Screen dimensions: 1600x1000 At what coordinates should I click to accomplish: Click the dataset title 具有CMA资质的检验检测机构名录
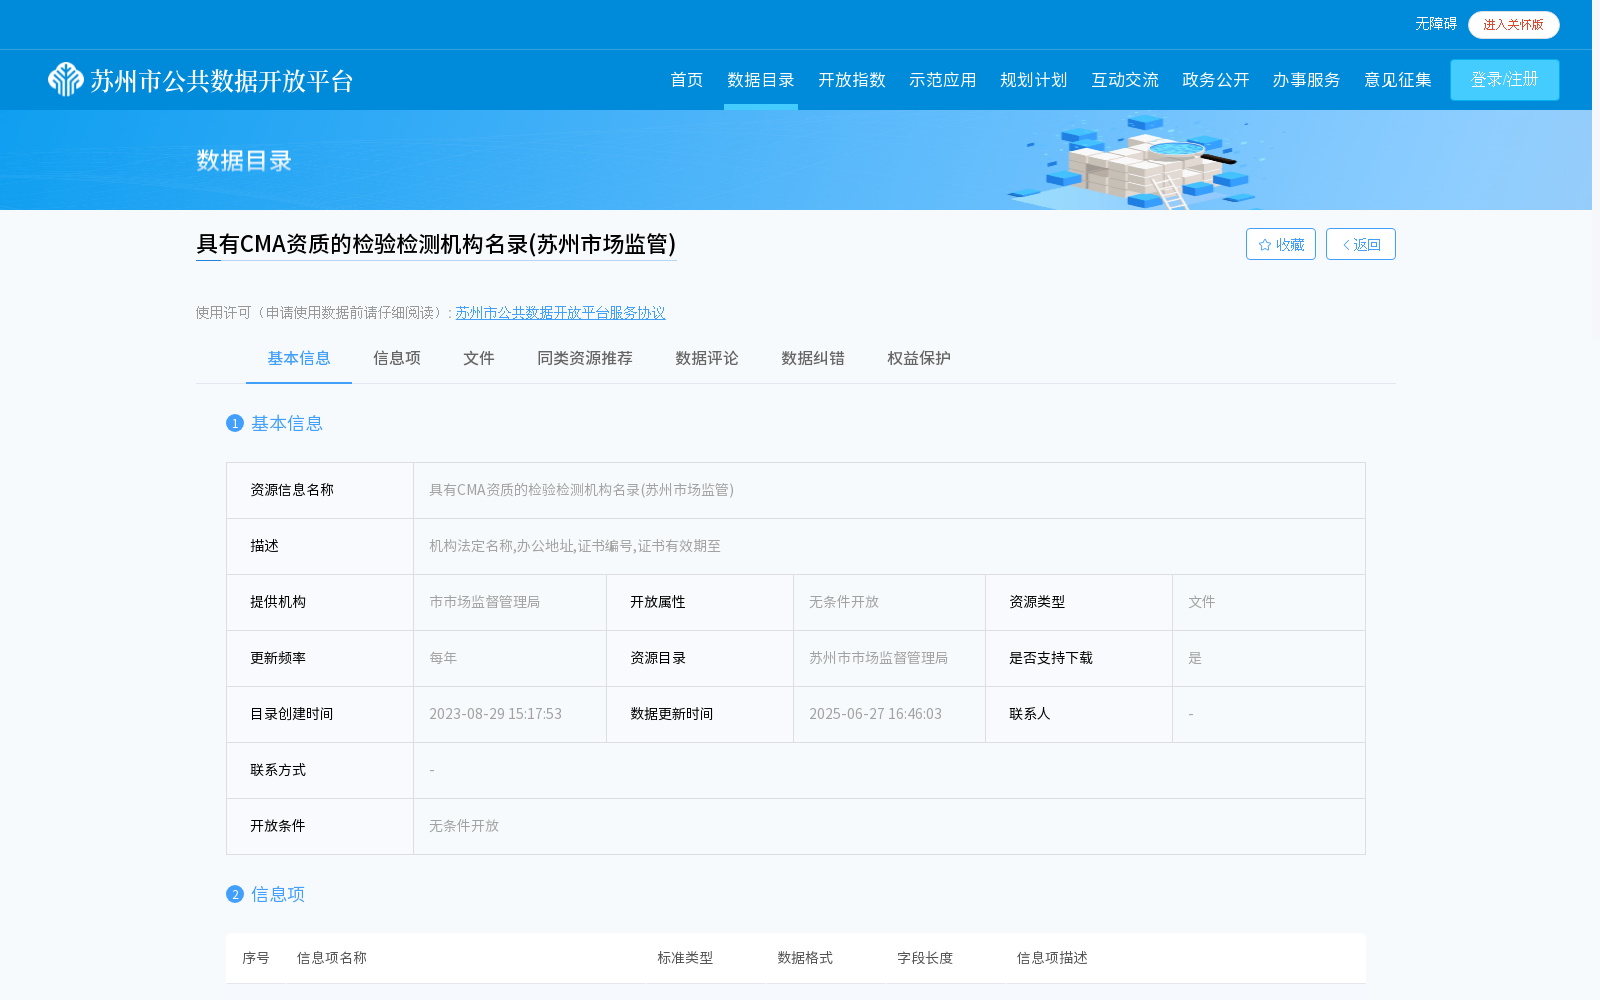tap(436, 244)
